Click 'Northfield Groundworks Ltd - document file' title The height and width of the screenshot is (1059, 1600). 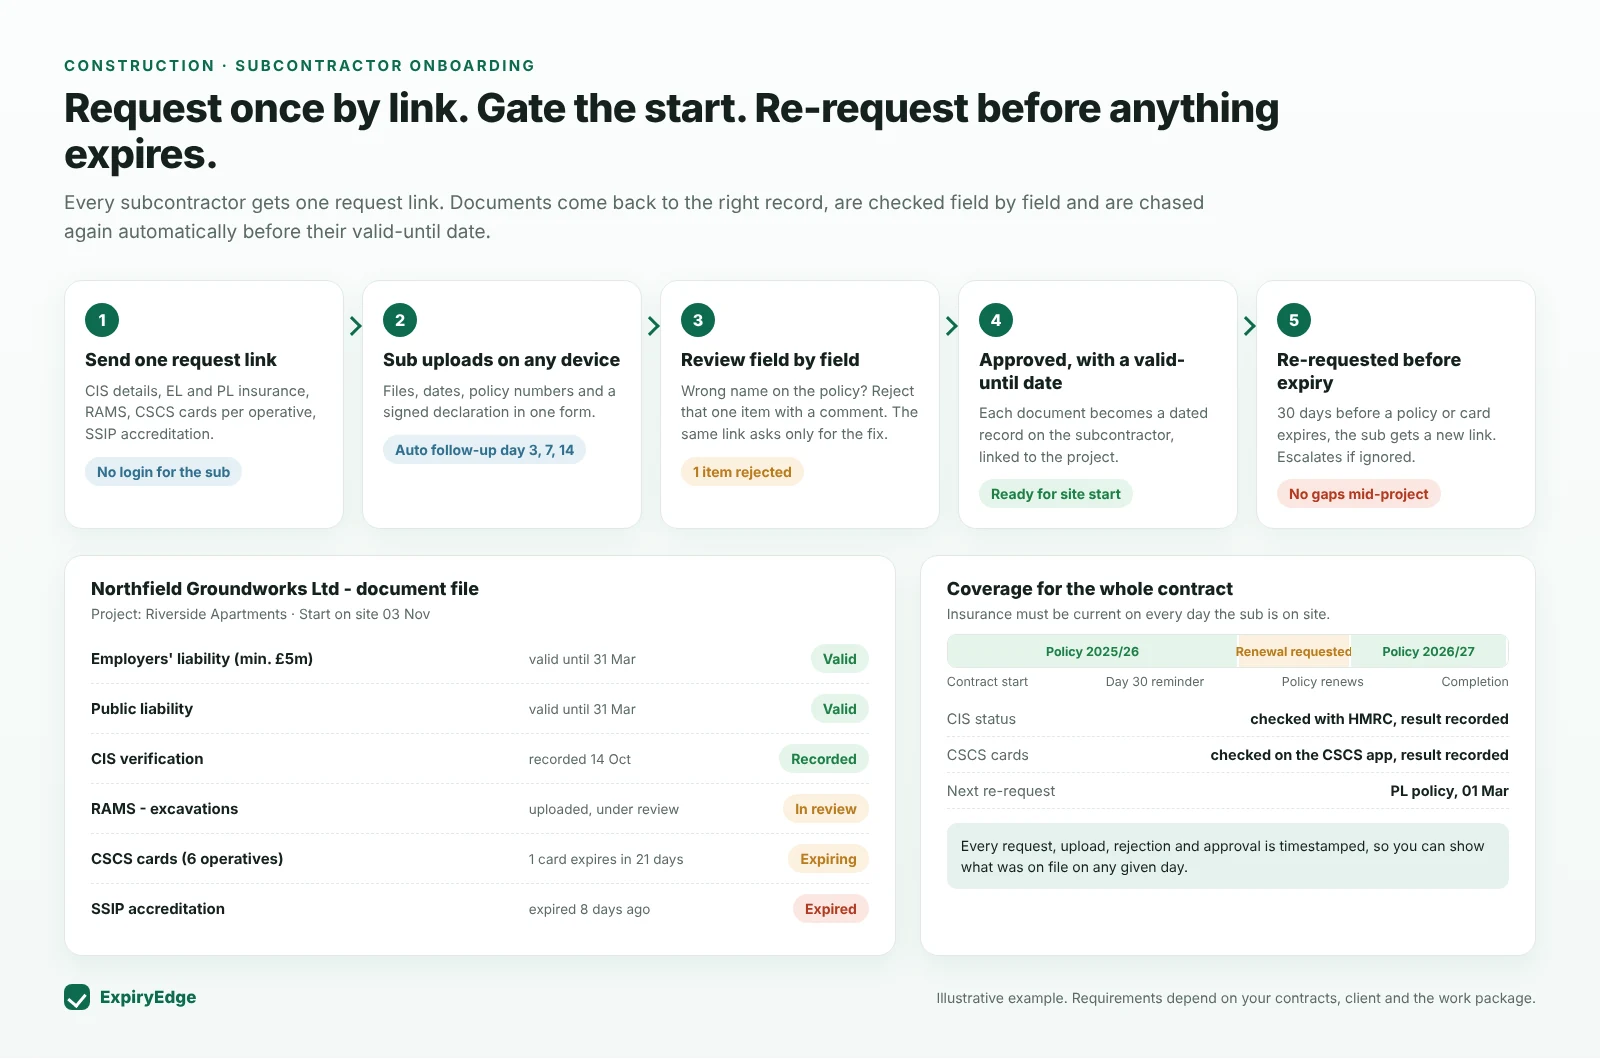click(x=285, y=589)
